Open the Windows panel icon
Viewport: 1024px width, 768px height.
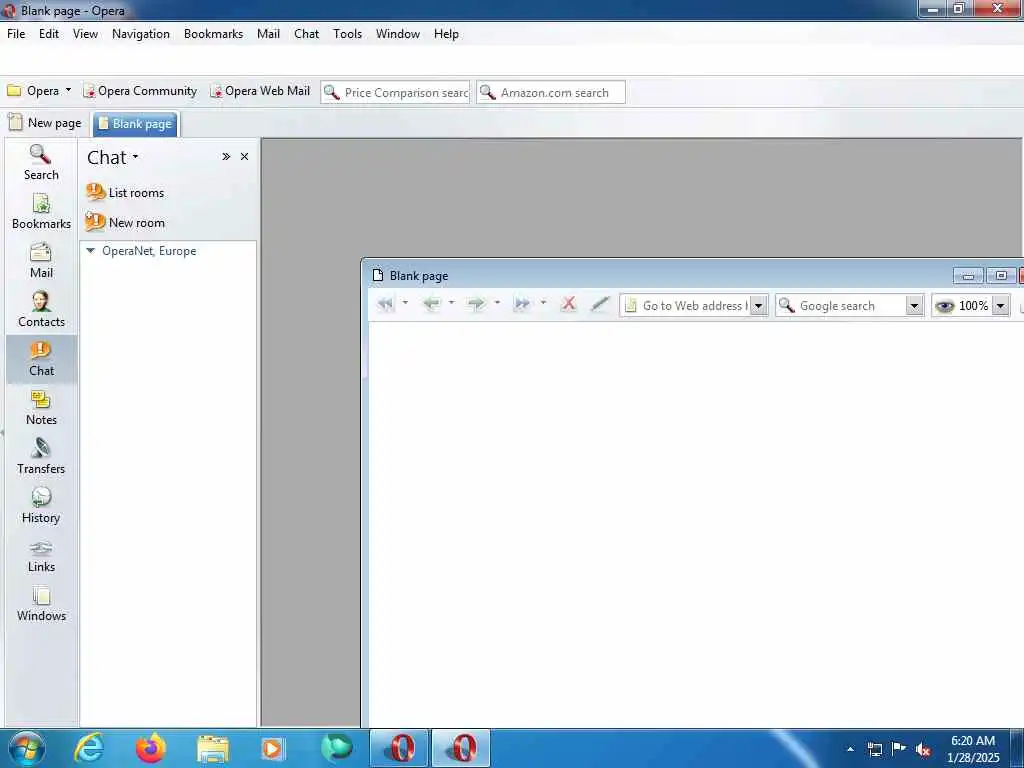point(40,603)
